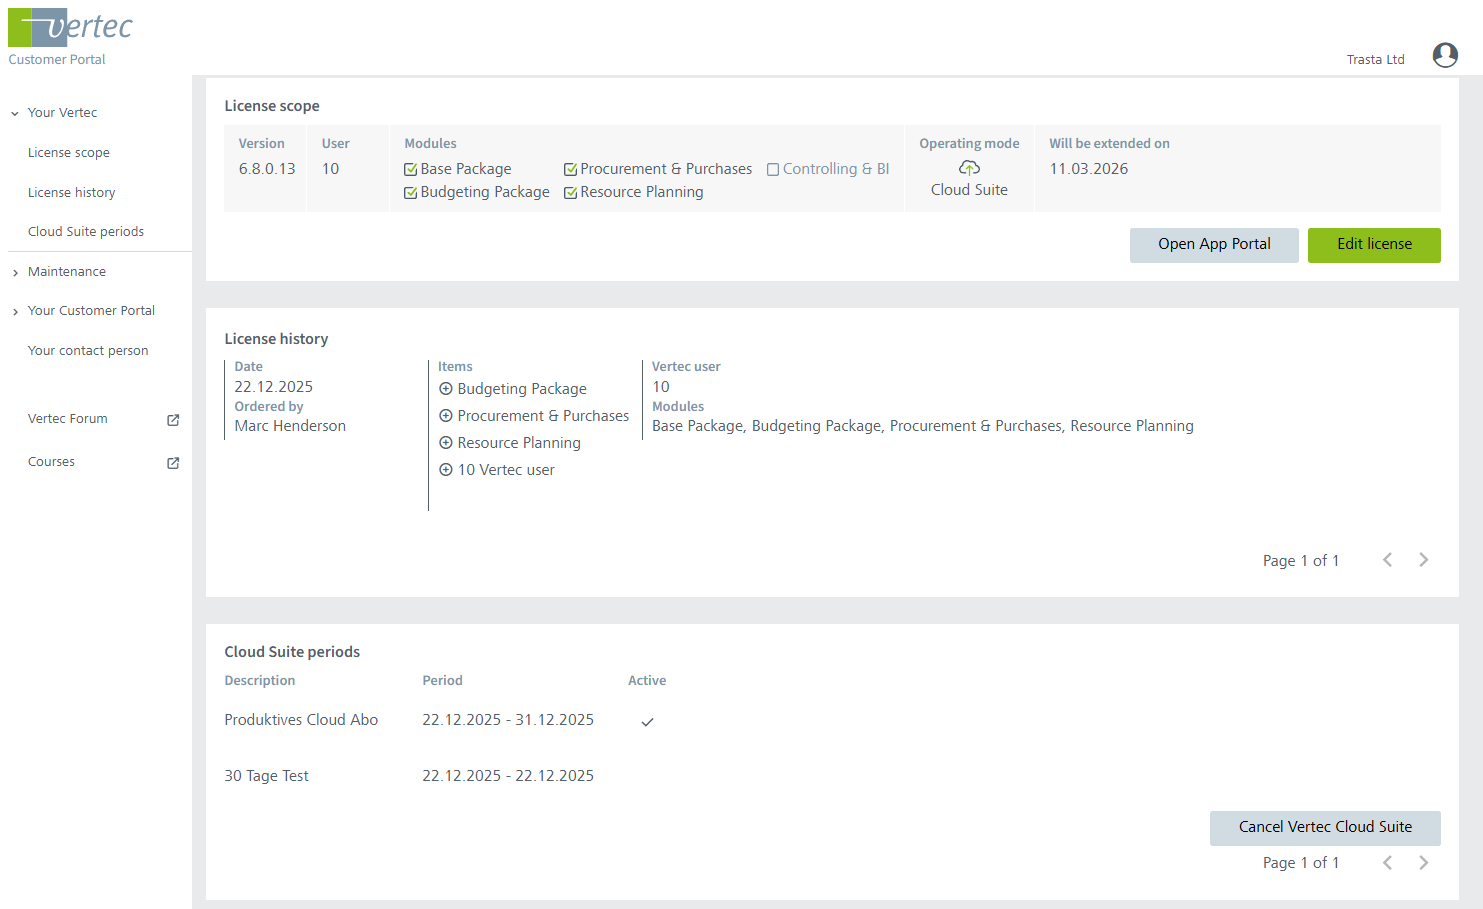The height and width of the screenshot is (909, 1483).
Task: Select License history in the sidebar
Action: tap(71, 193)
